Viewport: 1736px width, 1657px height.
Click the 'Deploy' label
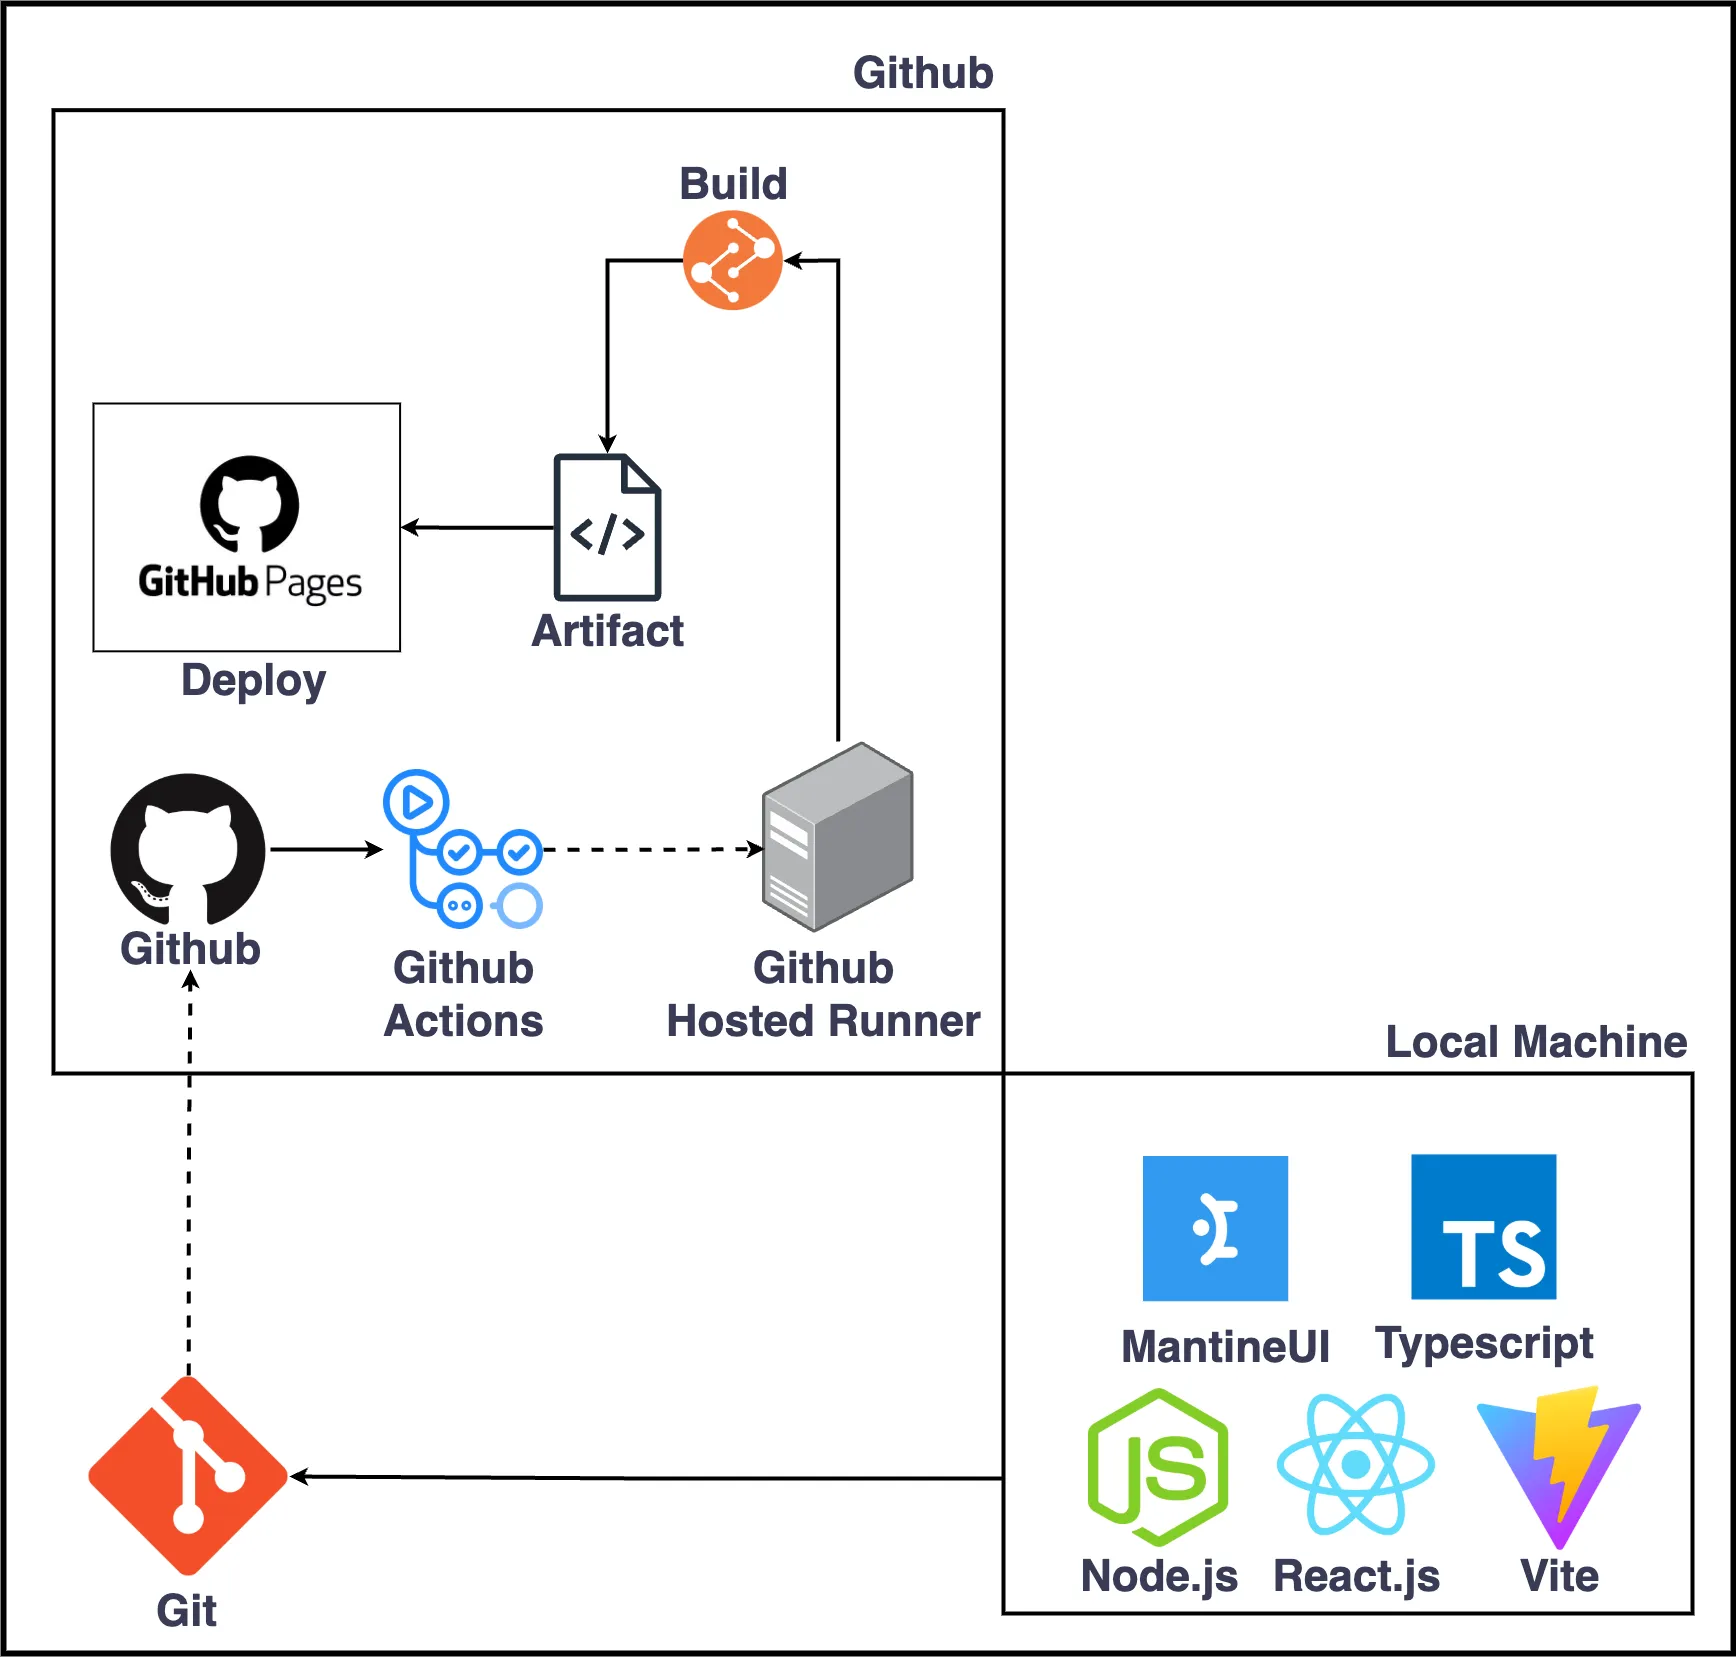click(x=253, y=682)
